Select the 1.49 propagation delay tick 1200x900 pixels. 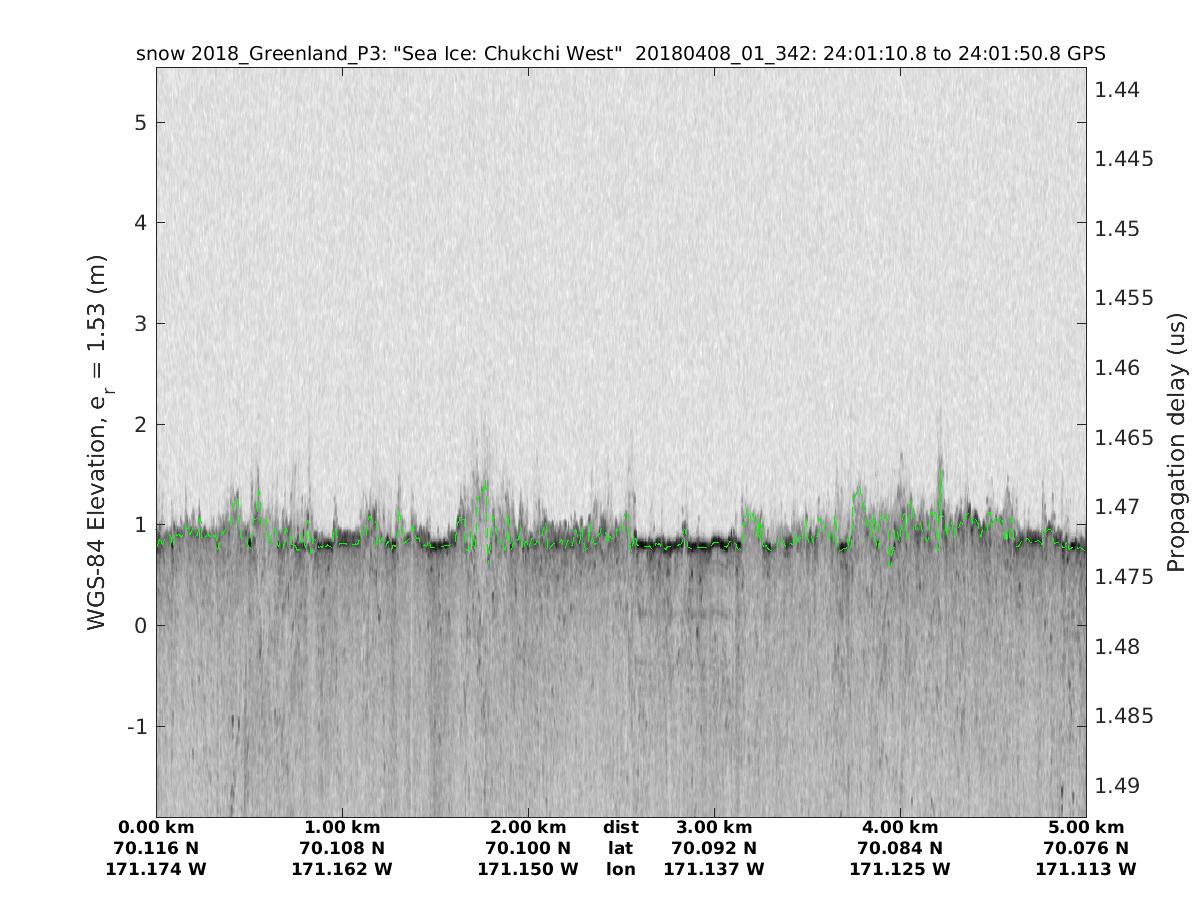(1117, 786)
